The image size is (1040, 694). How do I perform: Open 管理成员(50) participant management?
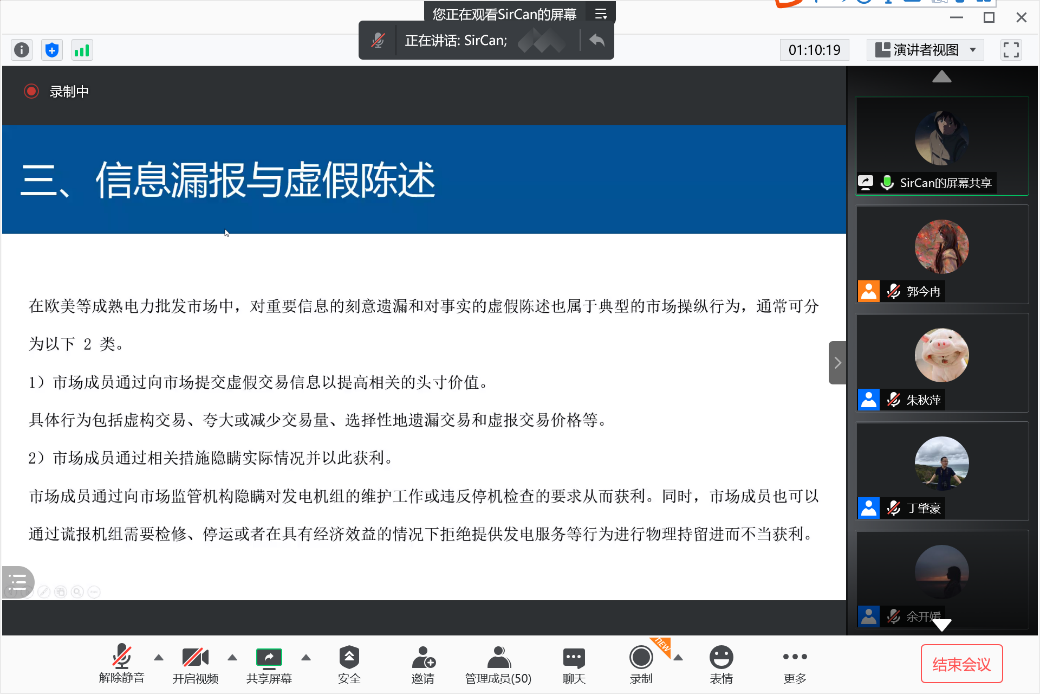click(x=498, y=665)
